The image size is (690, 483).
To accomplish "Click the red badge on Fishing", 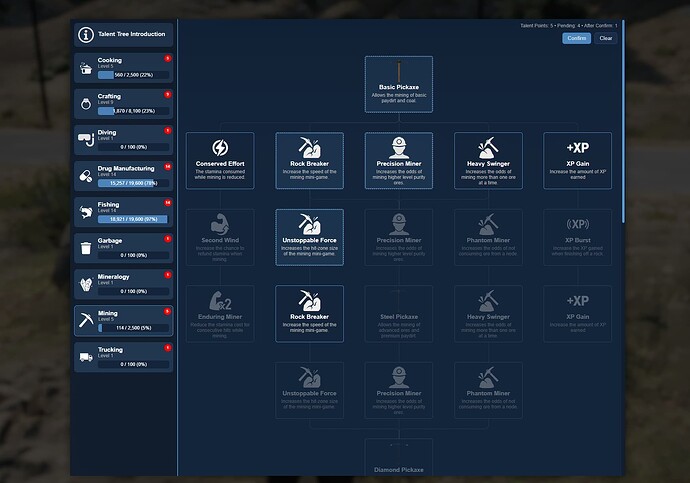I will [x=168, y=203].
